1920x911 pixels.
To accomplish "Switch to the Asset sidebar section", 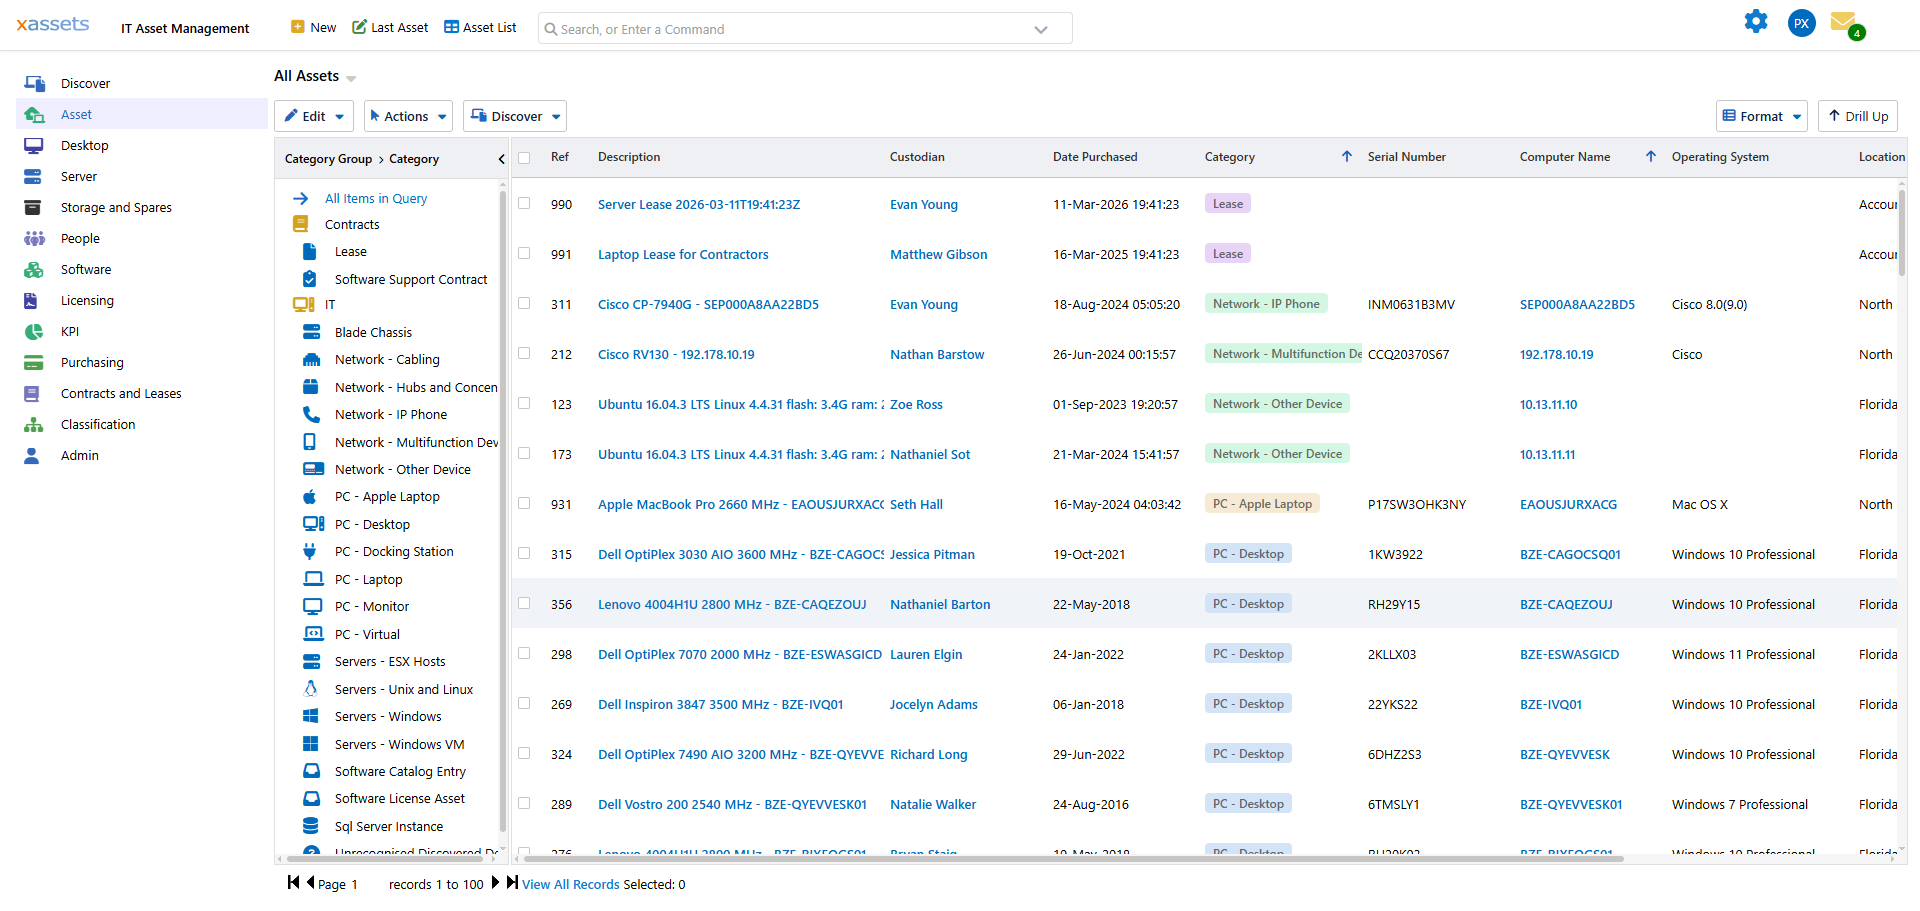I will (x=76, y=114).
